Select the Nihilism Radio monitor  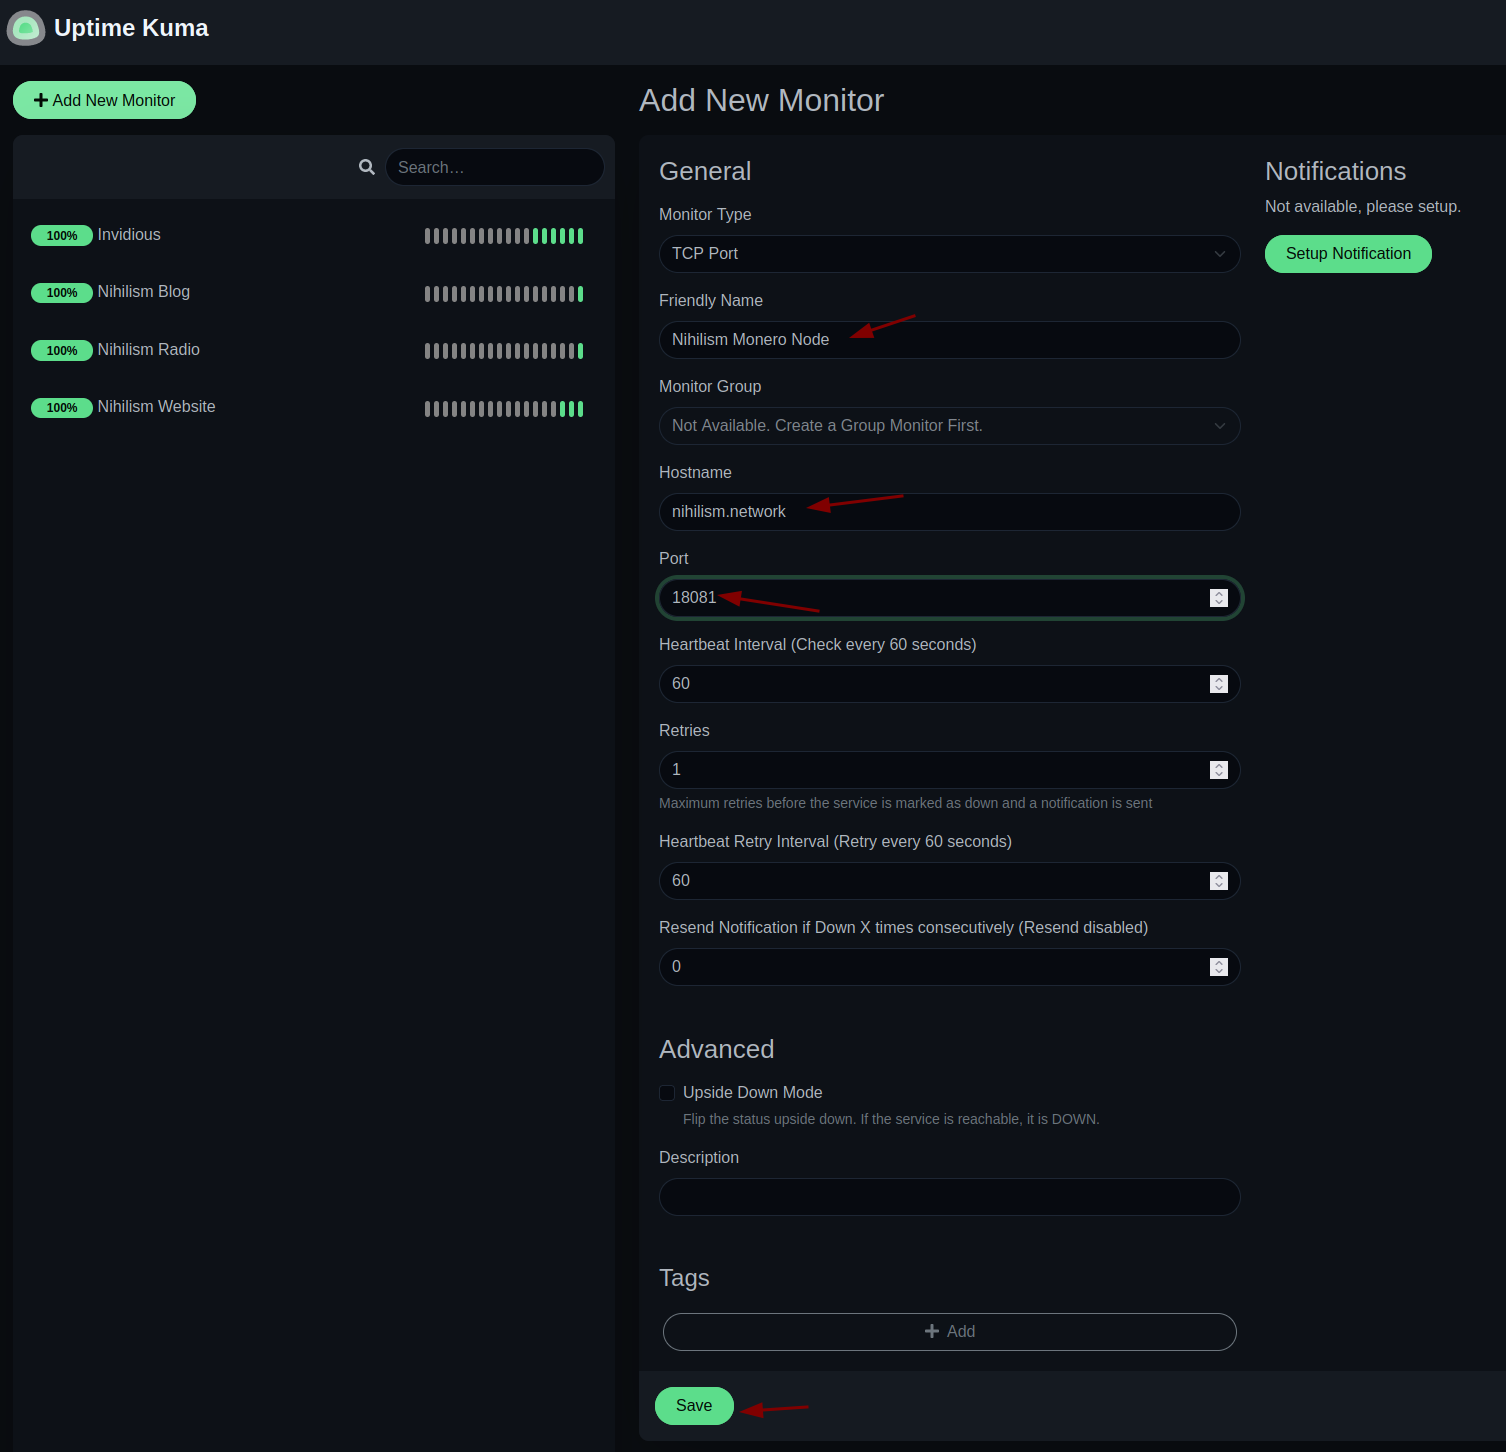314,351
